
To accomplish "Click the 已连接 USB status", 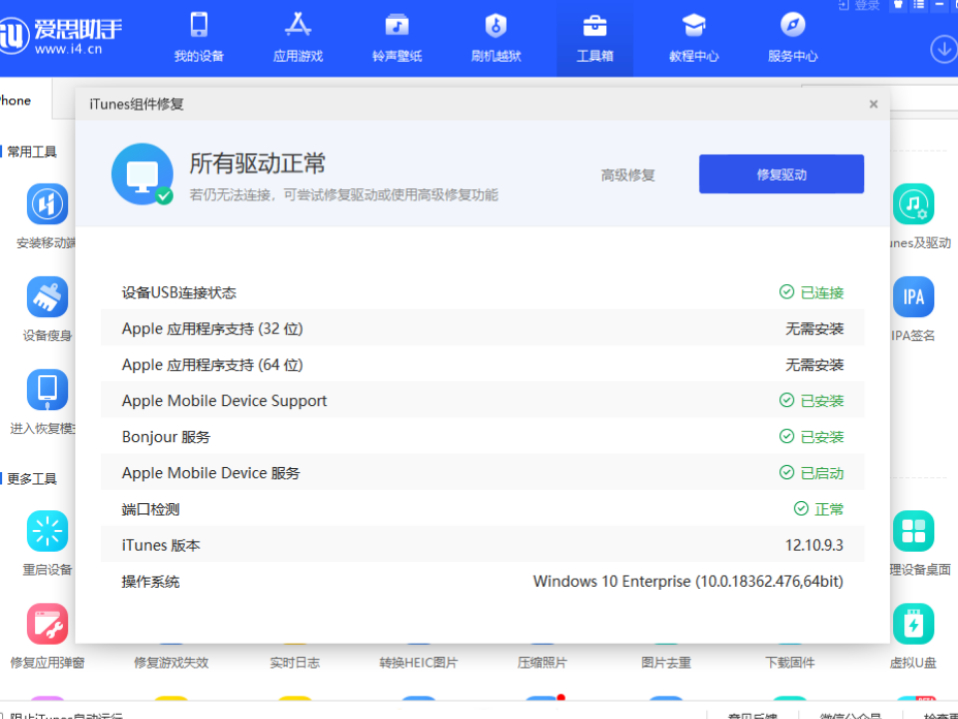I will click(811, 293).
